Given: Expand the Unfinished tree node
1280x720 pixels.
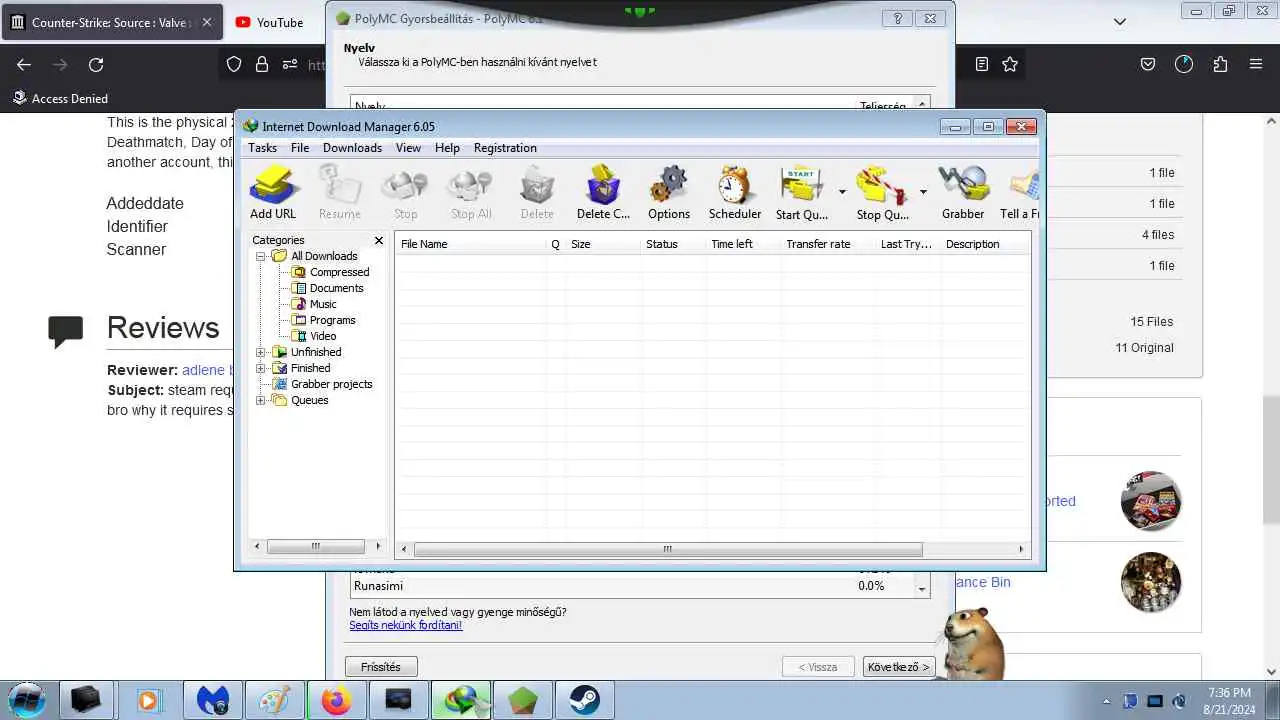Looking at the screenshot, I should point(261,352).
